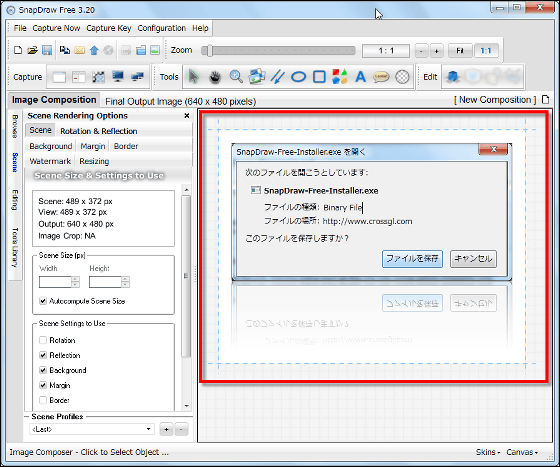Switch to the Border tab
560x467 pixels.
(126, 146)
